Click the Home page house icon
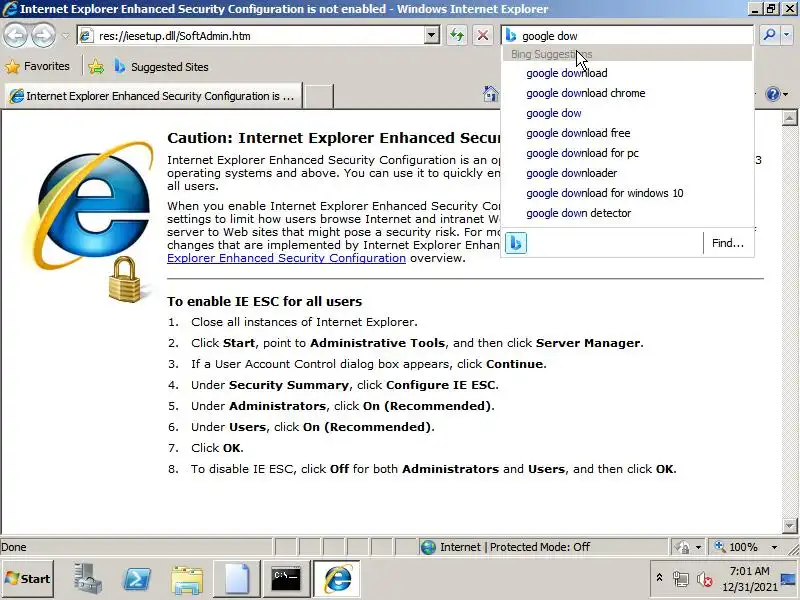Image resolution: width=800 pixels, height=600 pixels. 490,94
